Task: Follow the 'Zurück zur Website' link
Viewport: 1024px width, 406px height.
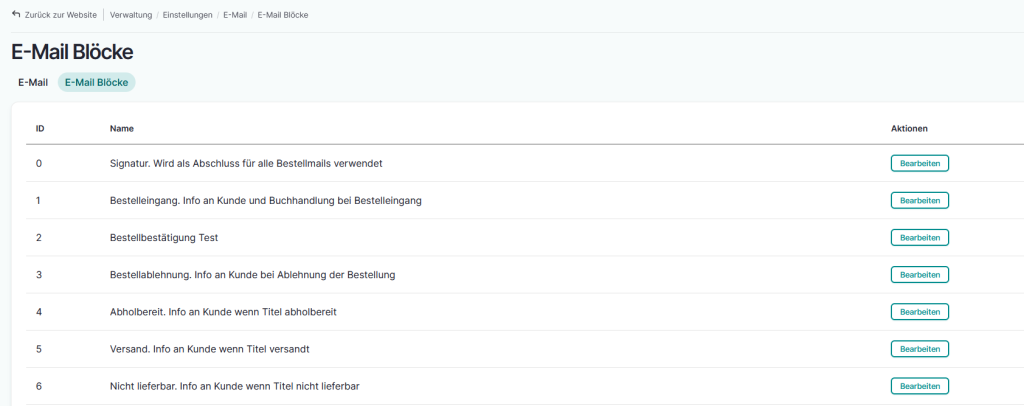Action: pos(60,15)
